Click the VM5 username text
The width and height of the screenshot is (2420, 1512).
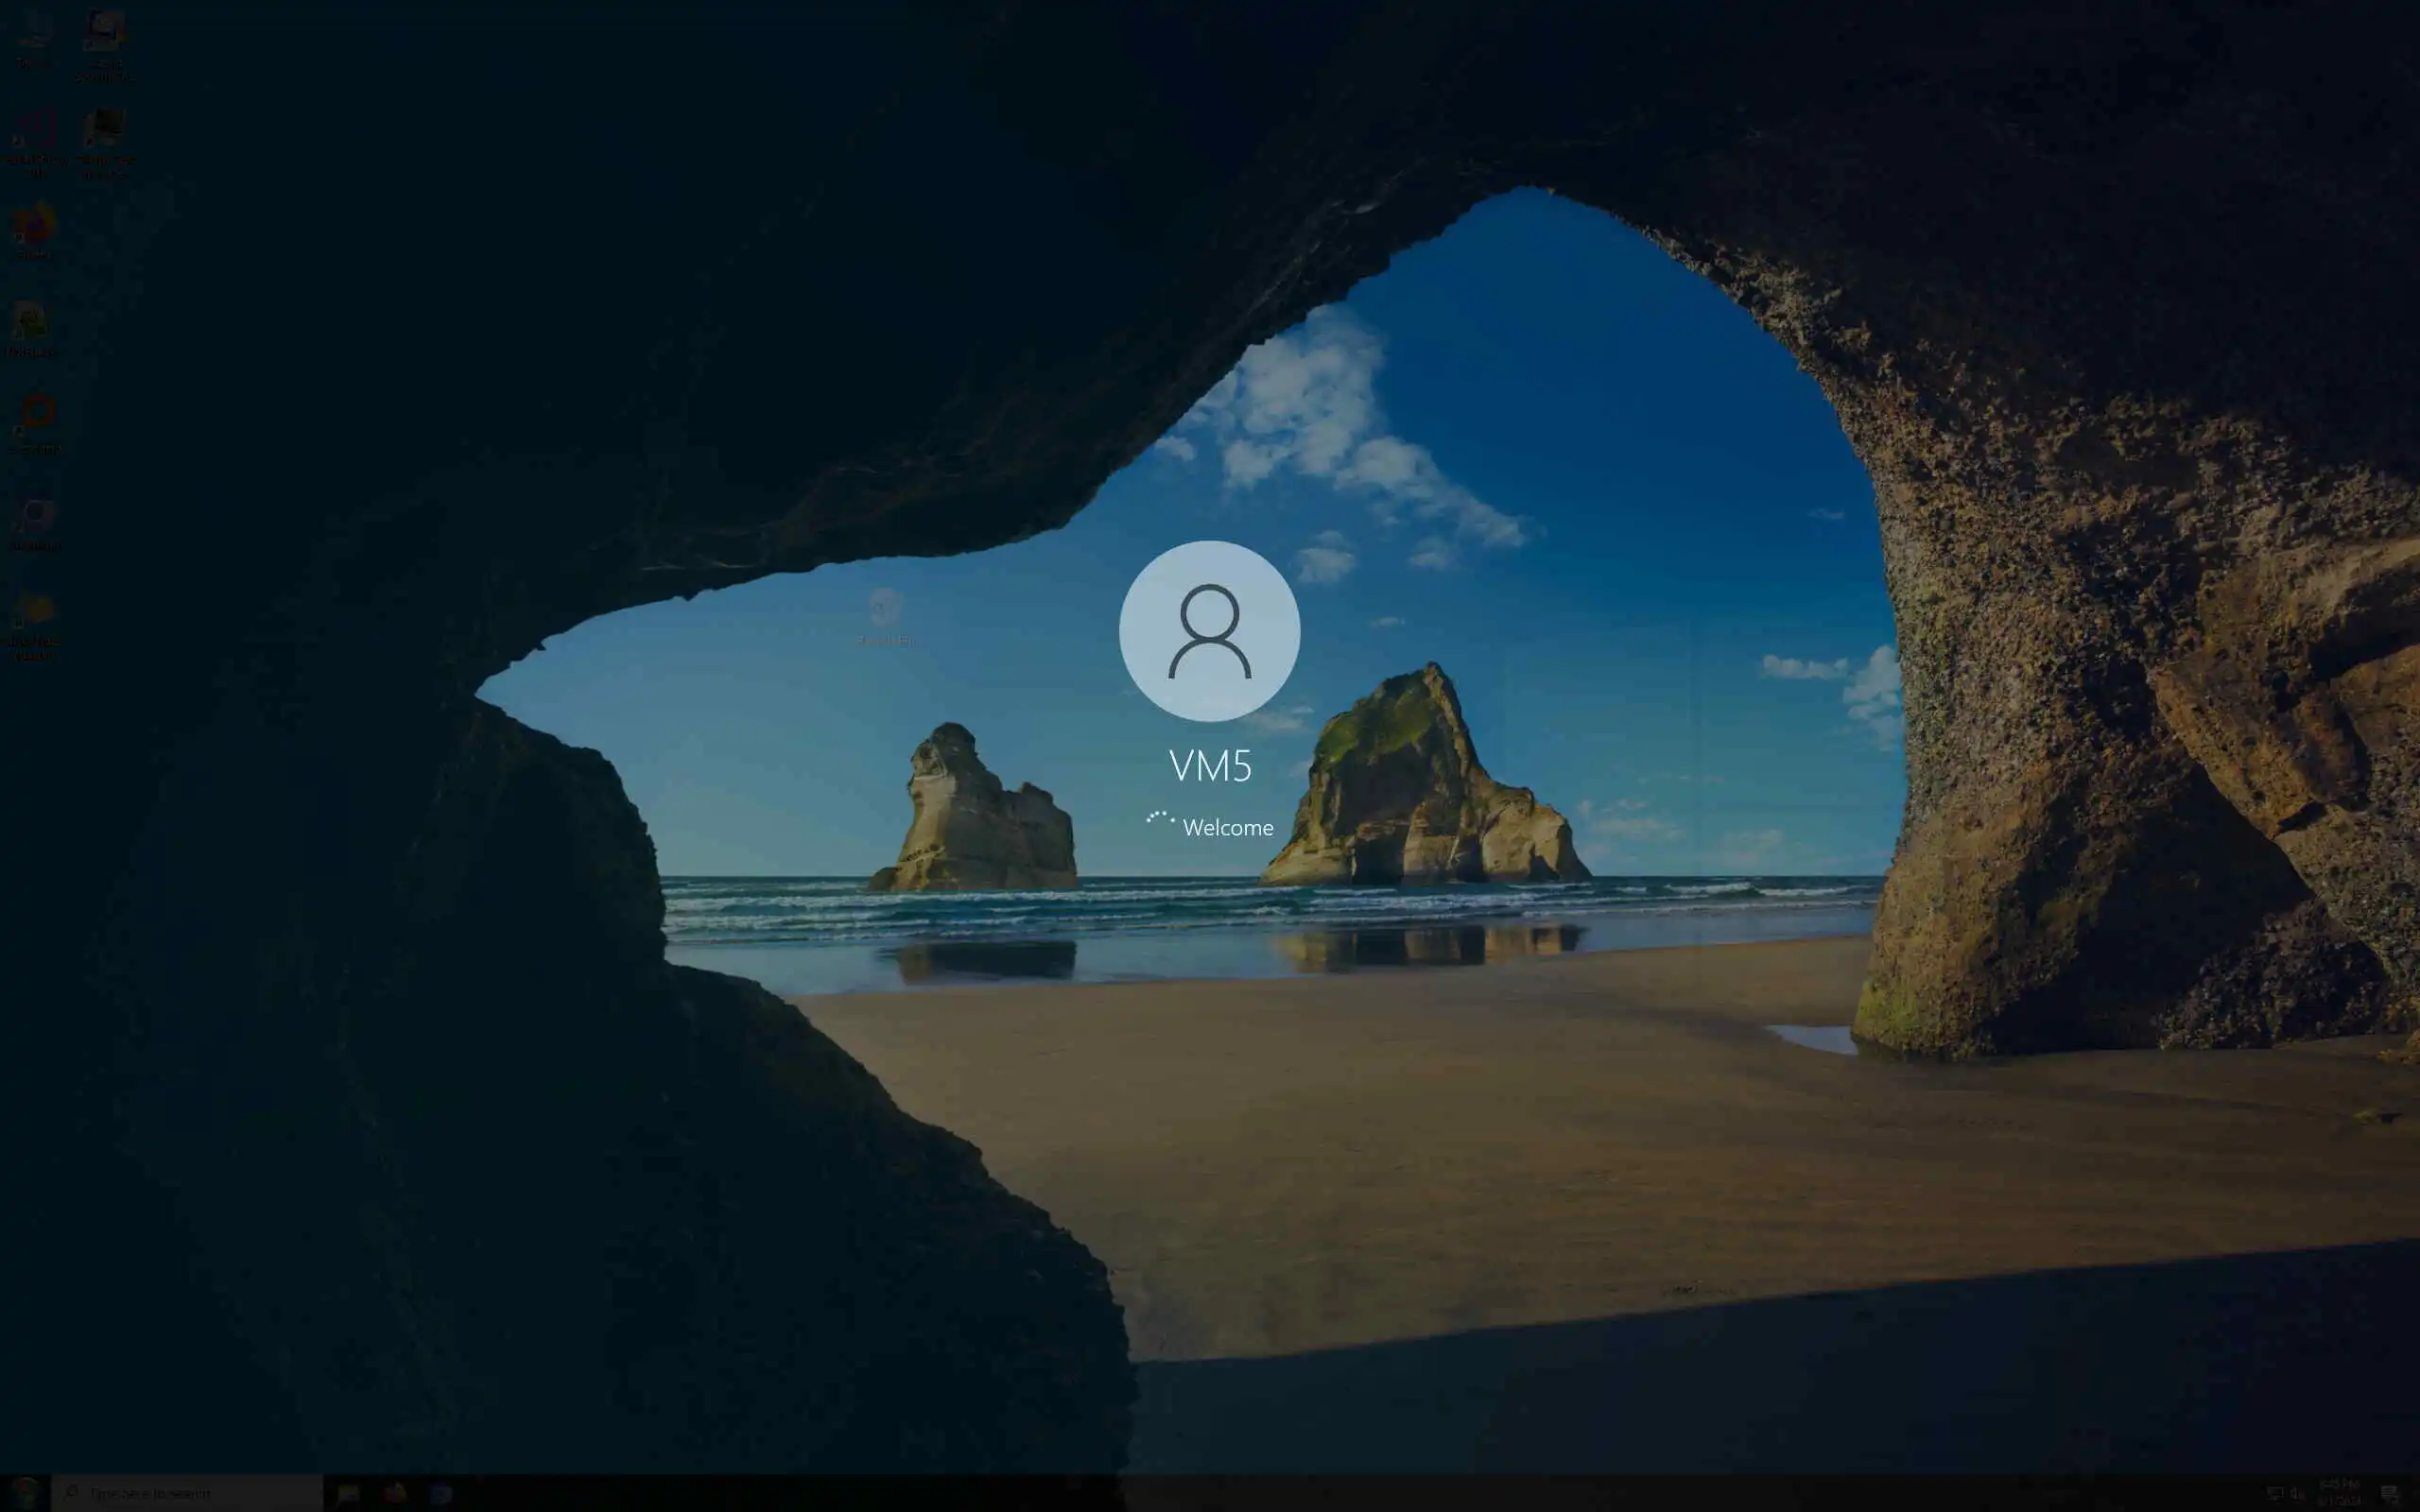1210,766
